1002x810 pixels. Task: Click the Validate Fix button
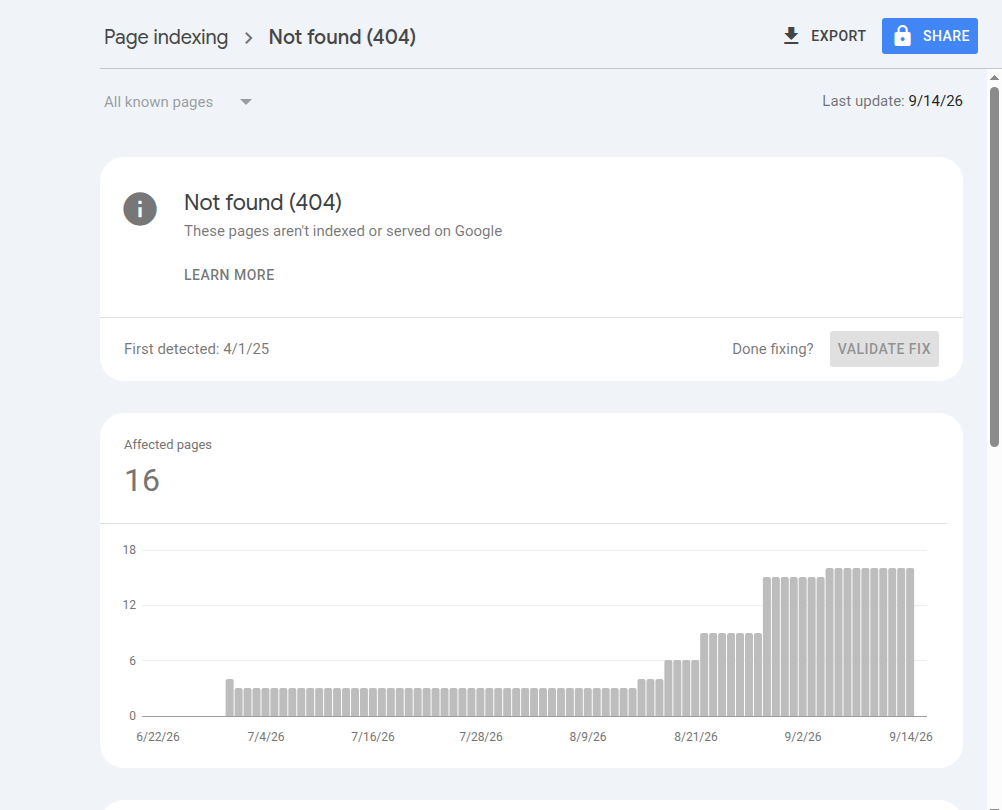point(884,349)
